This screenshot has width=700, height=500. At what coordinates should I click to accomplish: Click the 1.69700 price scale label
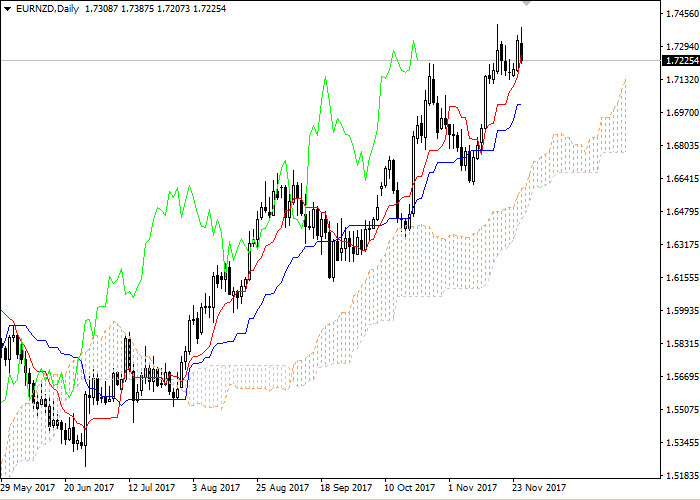[x=682, y=112]
